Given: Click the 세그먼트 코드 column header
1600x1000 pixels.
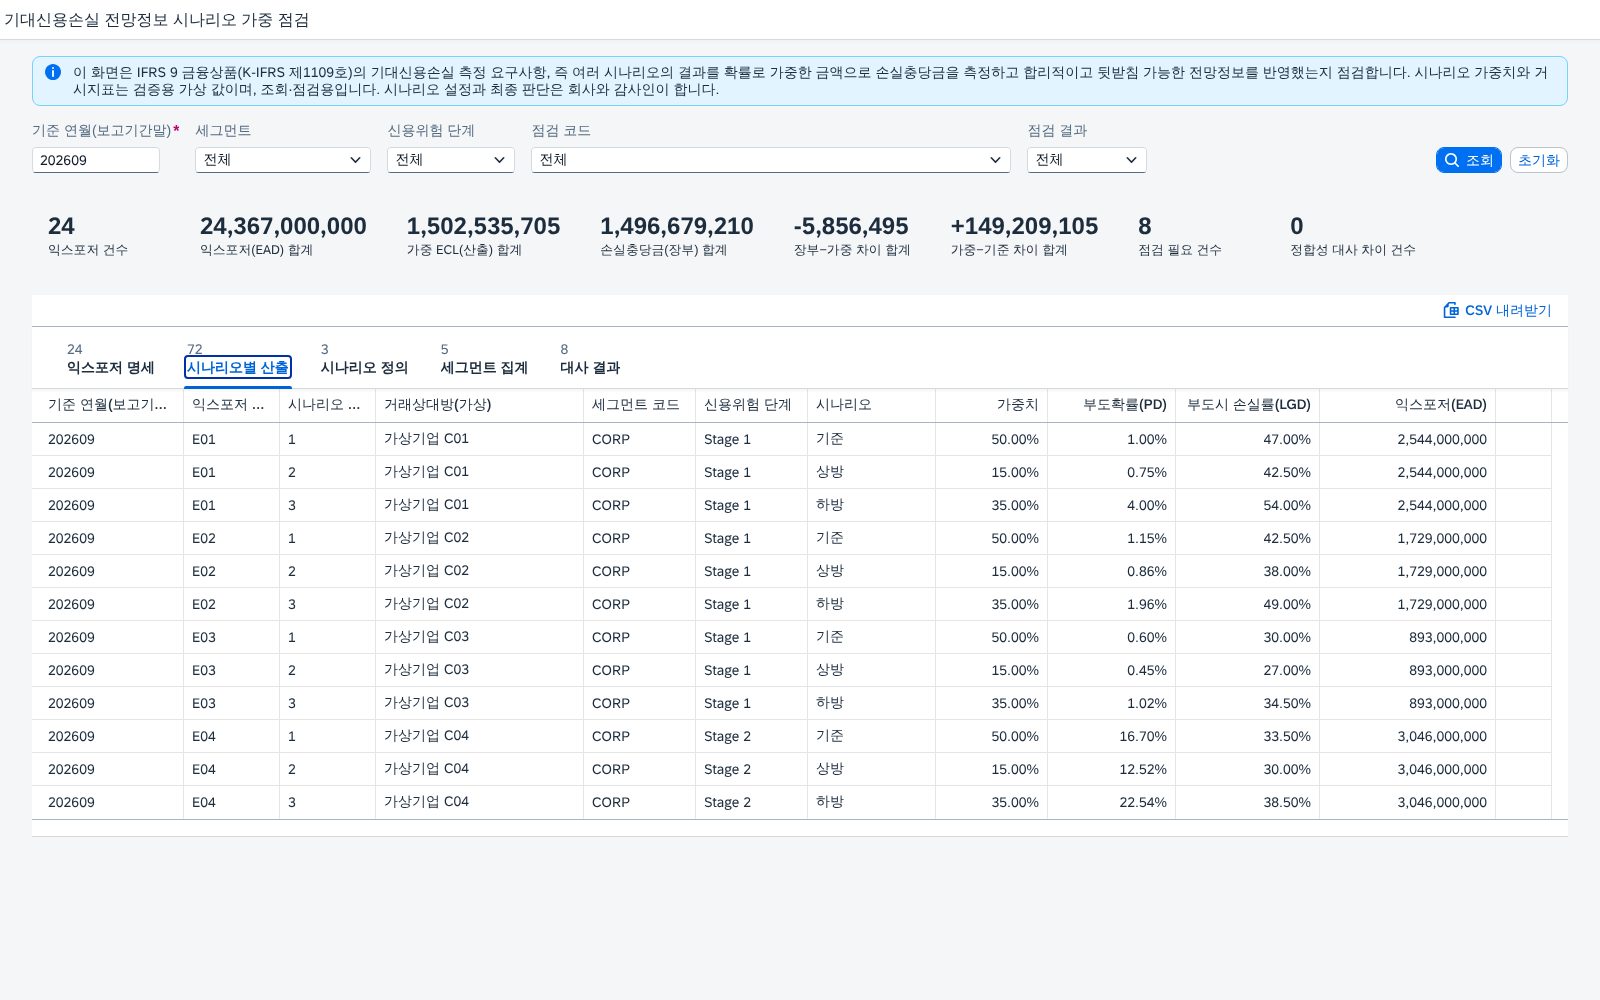Looking at the screenshot, I should [639, 405].
